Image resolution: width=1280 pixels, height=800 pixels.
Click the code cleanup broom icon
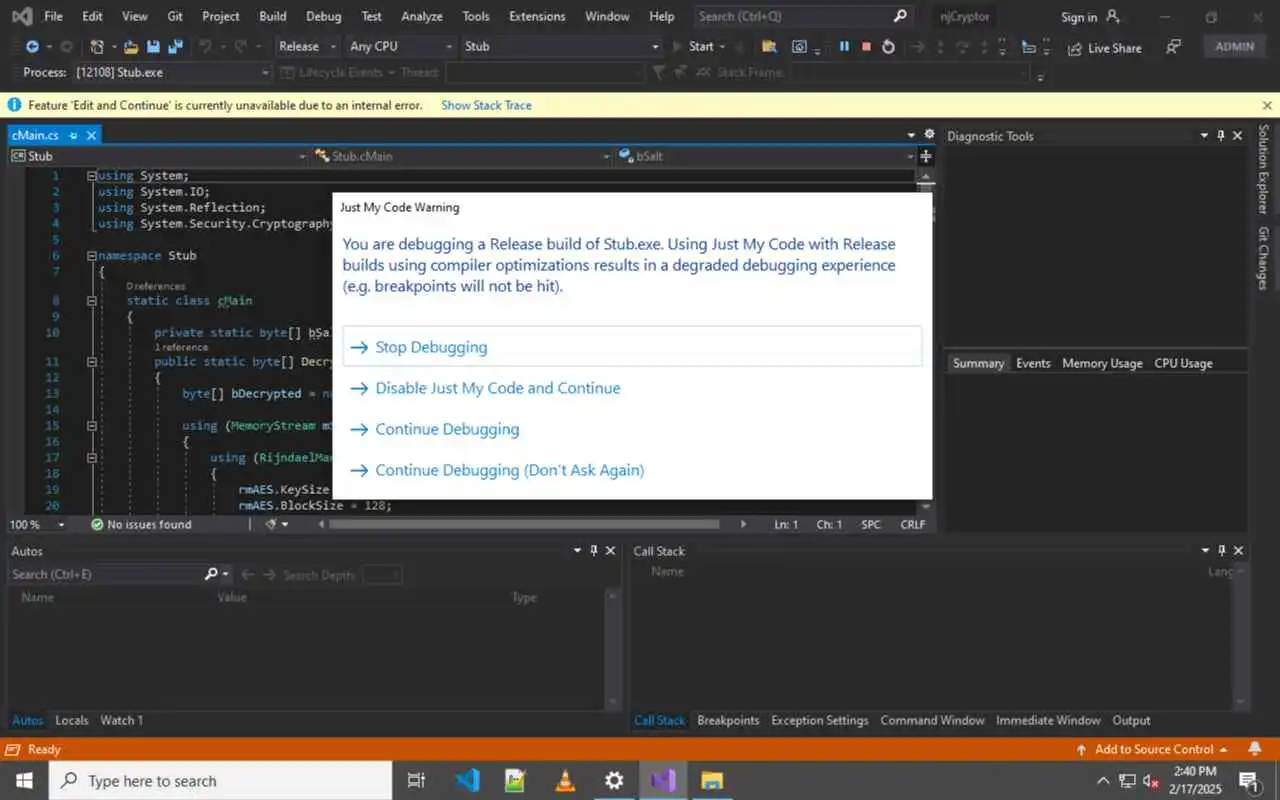tap(272, 524)
